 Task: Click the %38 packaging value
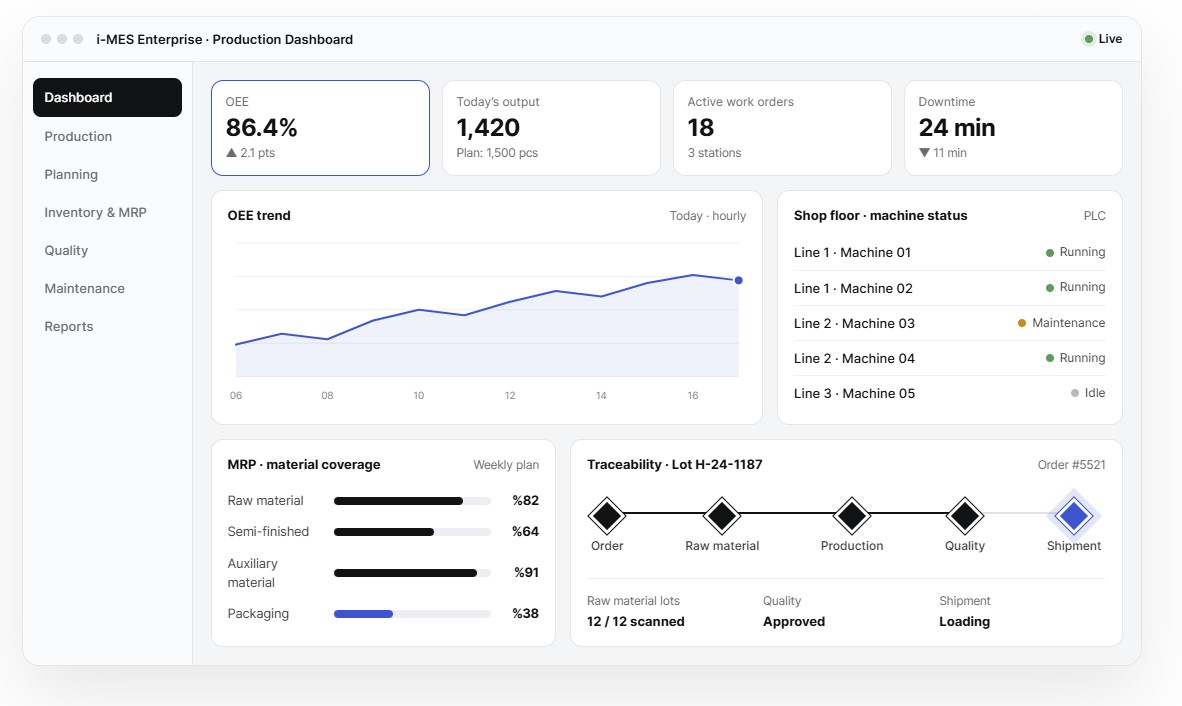pos(525,613)
